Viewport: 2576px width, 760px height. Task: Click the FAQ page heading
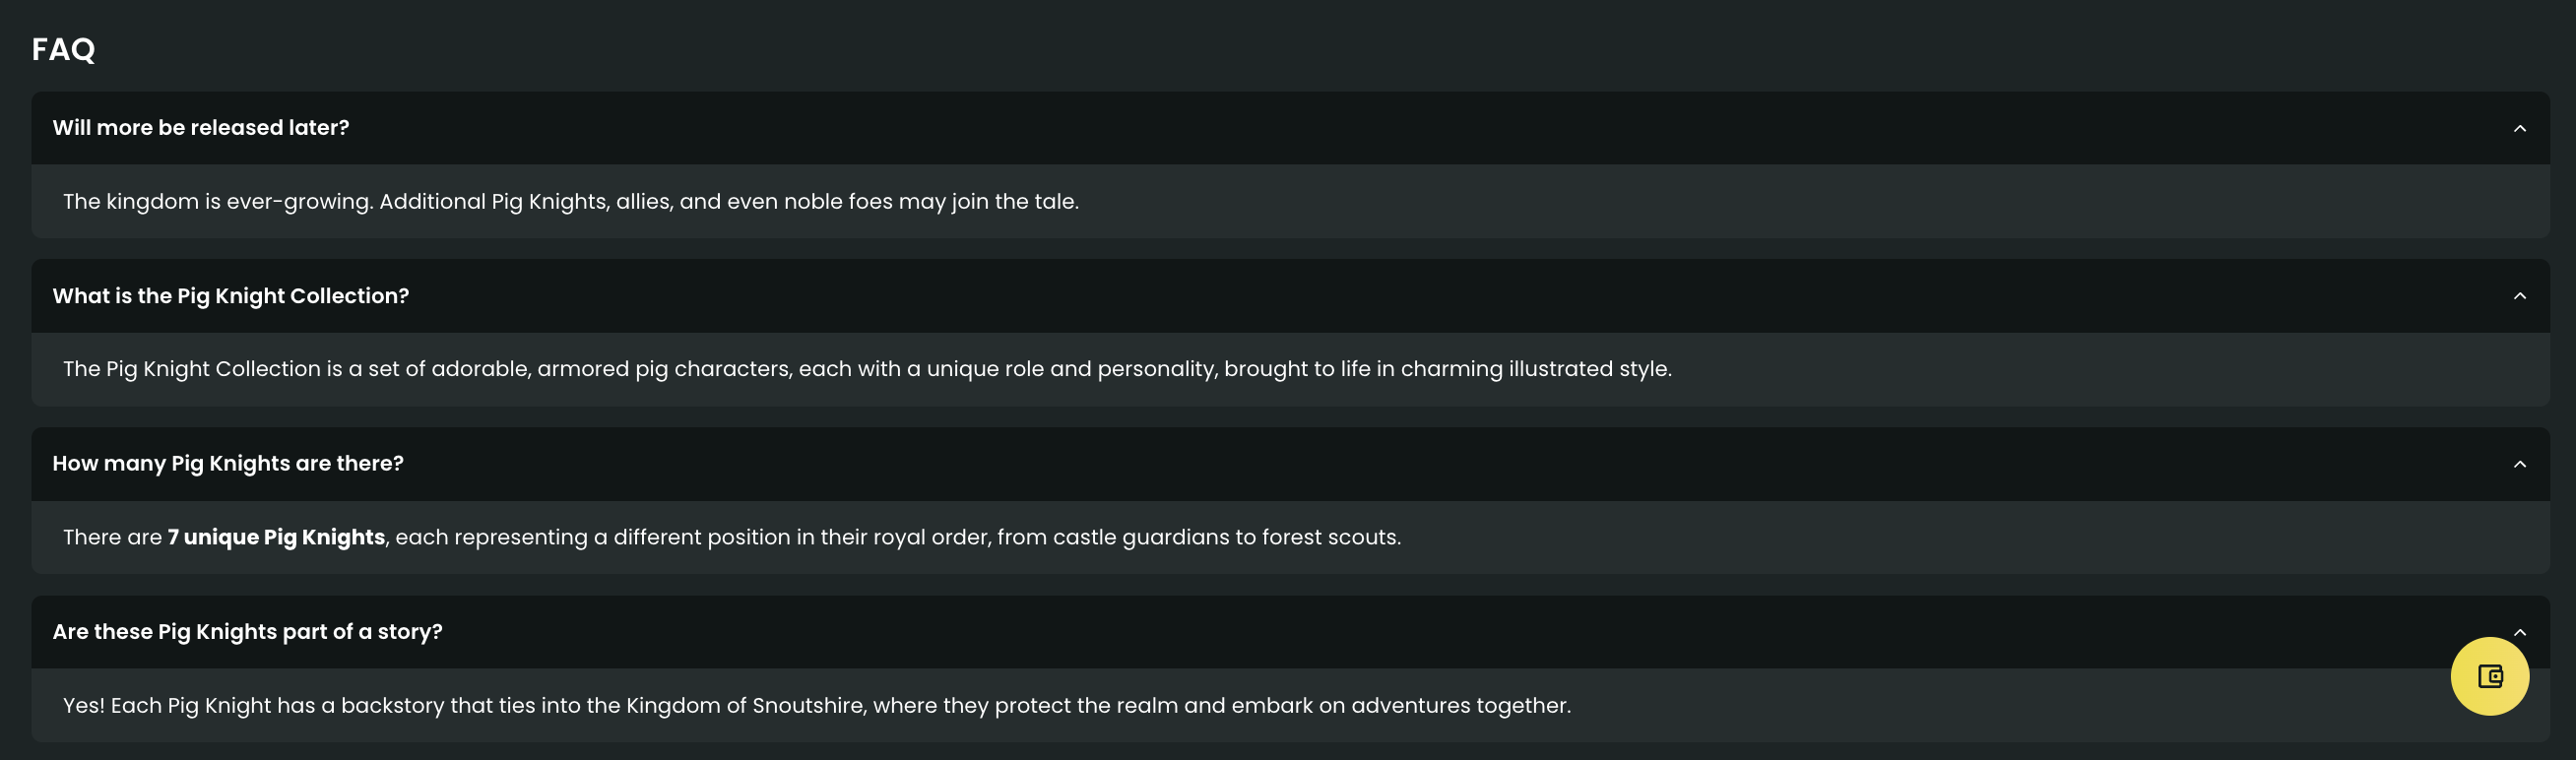tap(63, 48)
